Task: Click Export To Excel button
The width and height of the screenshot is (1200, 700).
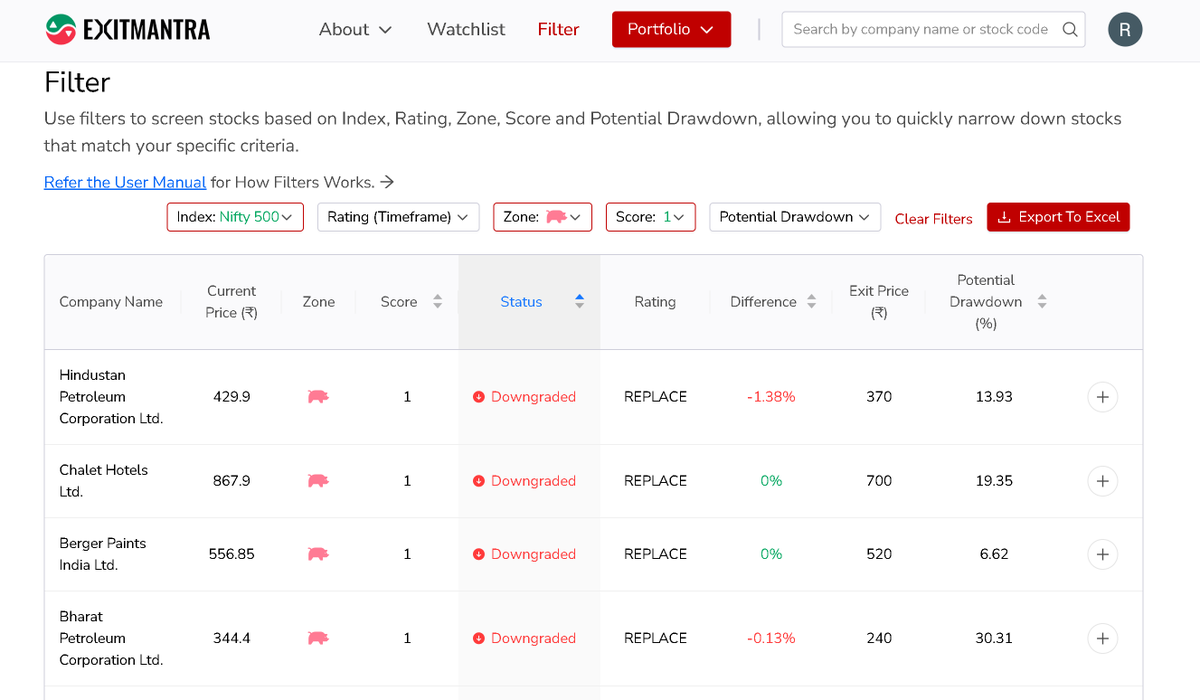Action: (1058, 217)
